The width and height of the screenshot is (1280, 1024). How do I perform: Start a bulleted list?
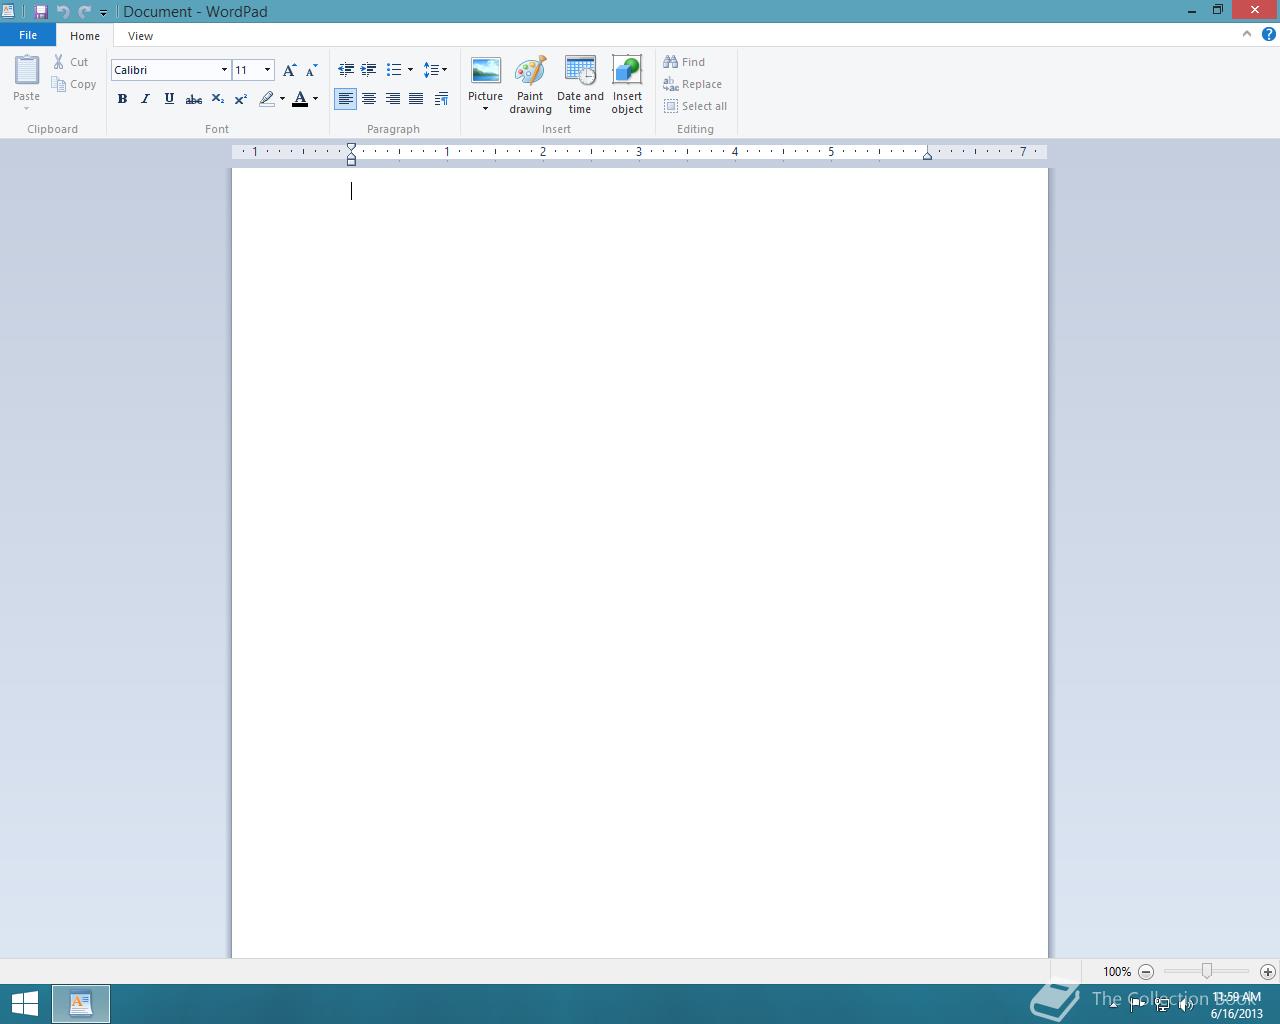394,70
